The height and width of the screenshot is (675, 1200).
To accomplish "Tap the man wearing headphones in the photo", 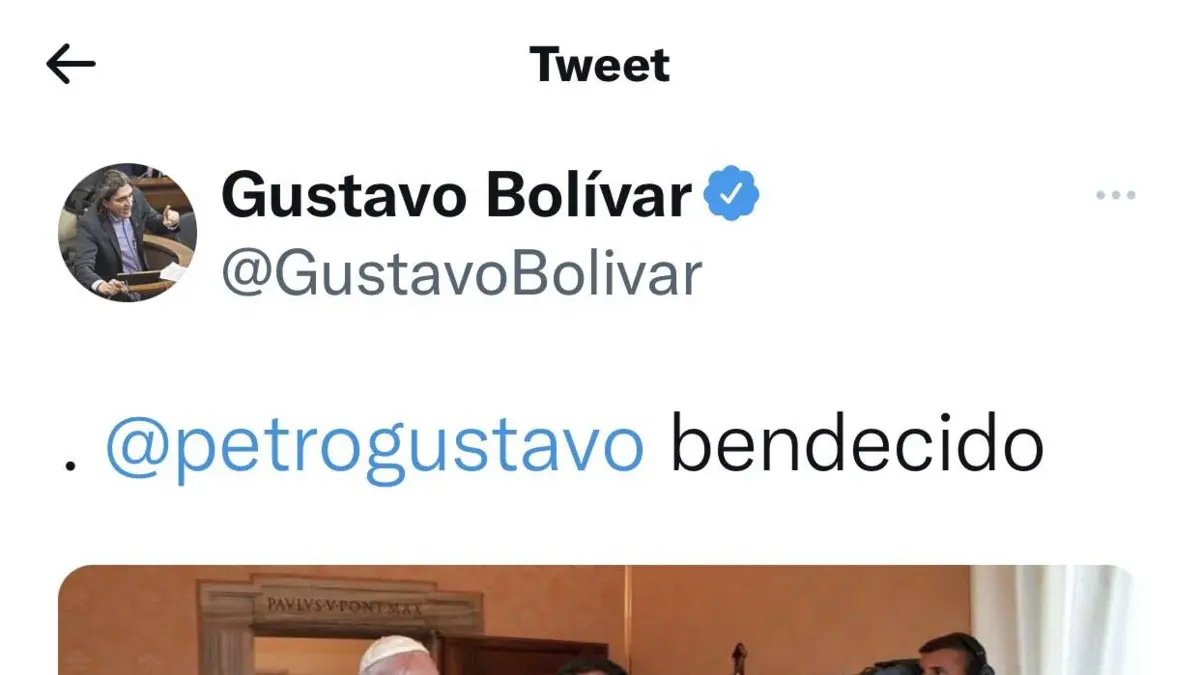I will point(950,655).
